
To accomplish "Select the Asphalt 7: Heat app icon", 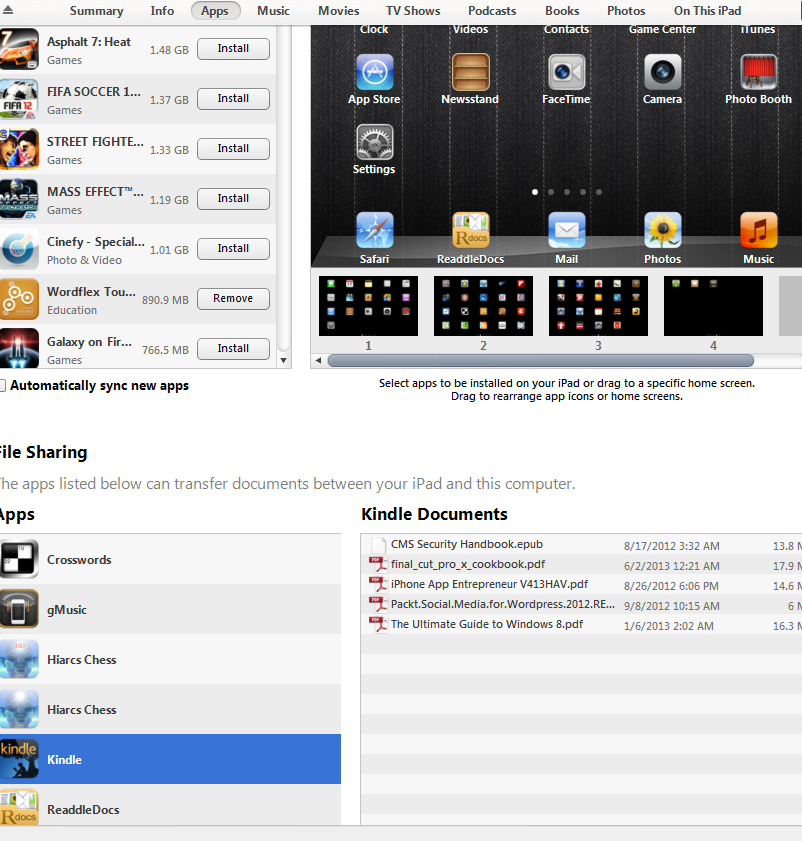I will coord(19,49).
